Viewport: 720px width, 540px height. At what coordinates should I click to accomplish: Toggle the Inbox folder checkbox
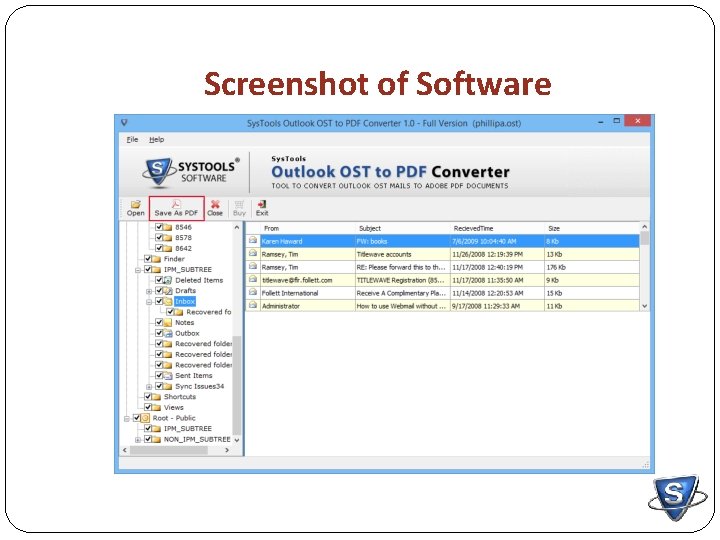pos(159,301)
